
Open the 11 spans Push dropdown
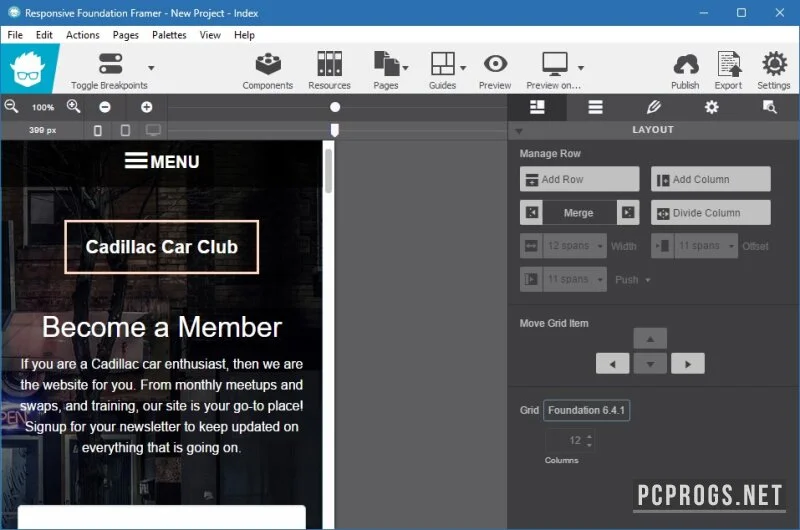pos(574,280)
